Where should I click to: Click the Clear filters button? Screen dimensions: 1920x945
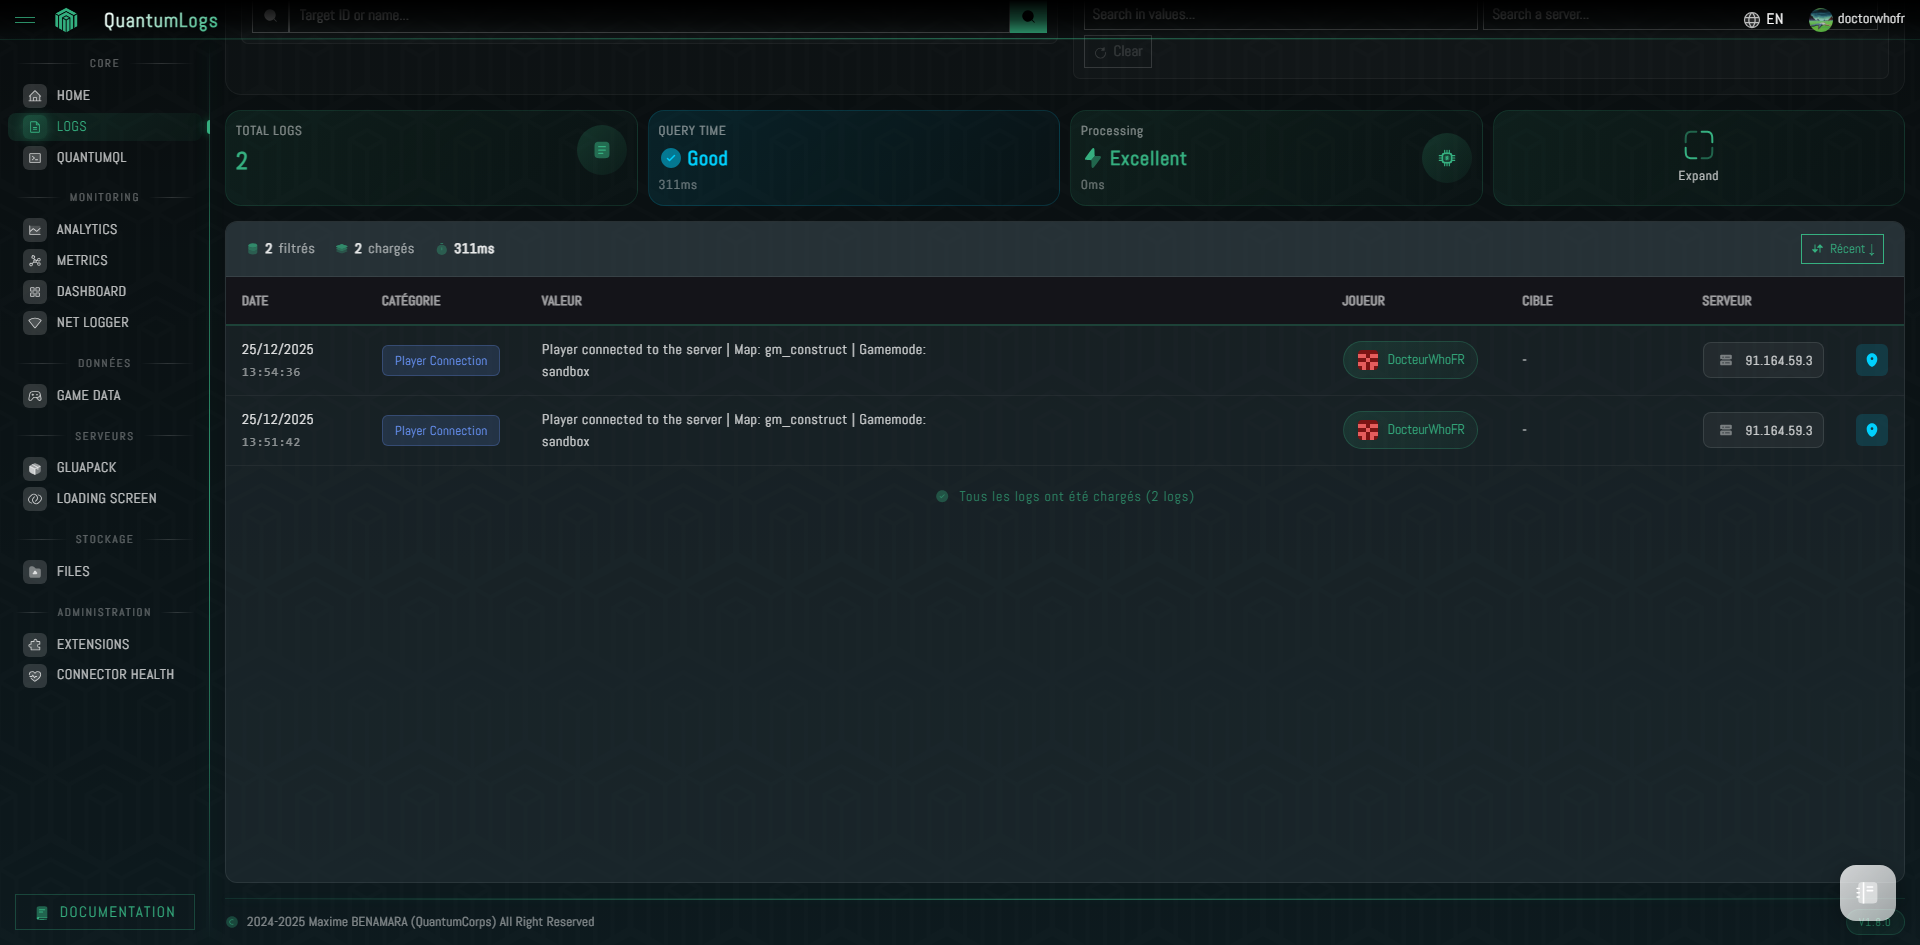[x=1118, y=52]
